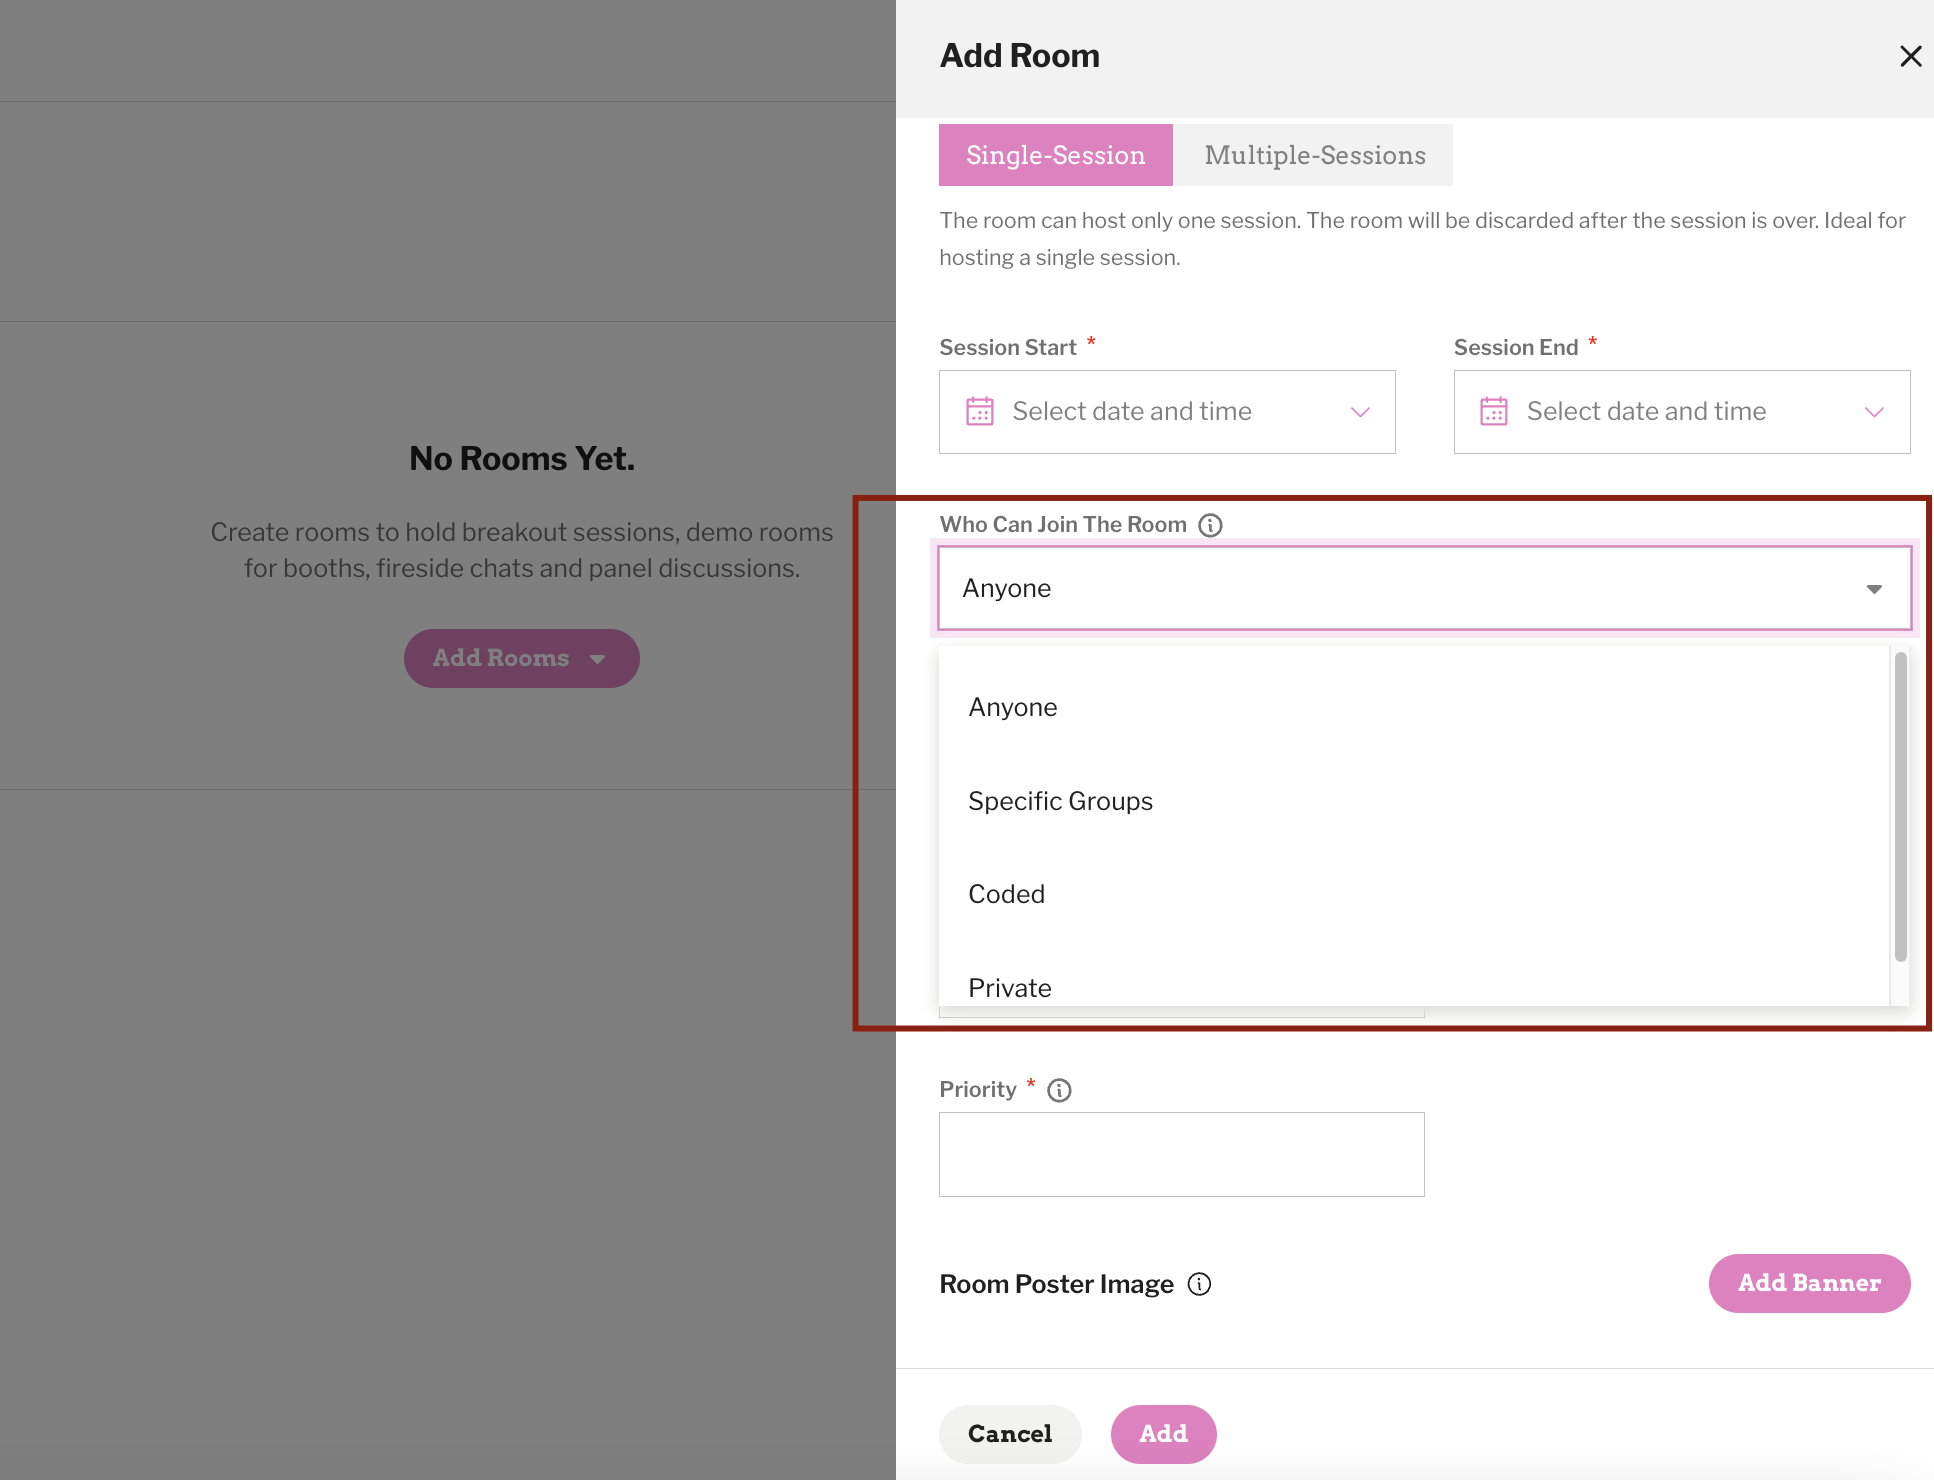This screenshot has width=1934, height=1480.
Task: Open the Session Start date and time field
Action: pyautogui.click(x=1167, y=412)
